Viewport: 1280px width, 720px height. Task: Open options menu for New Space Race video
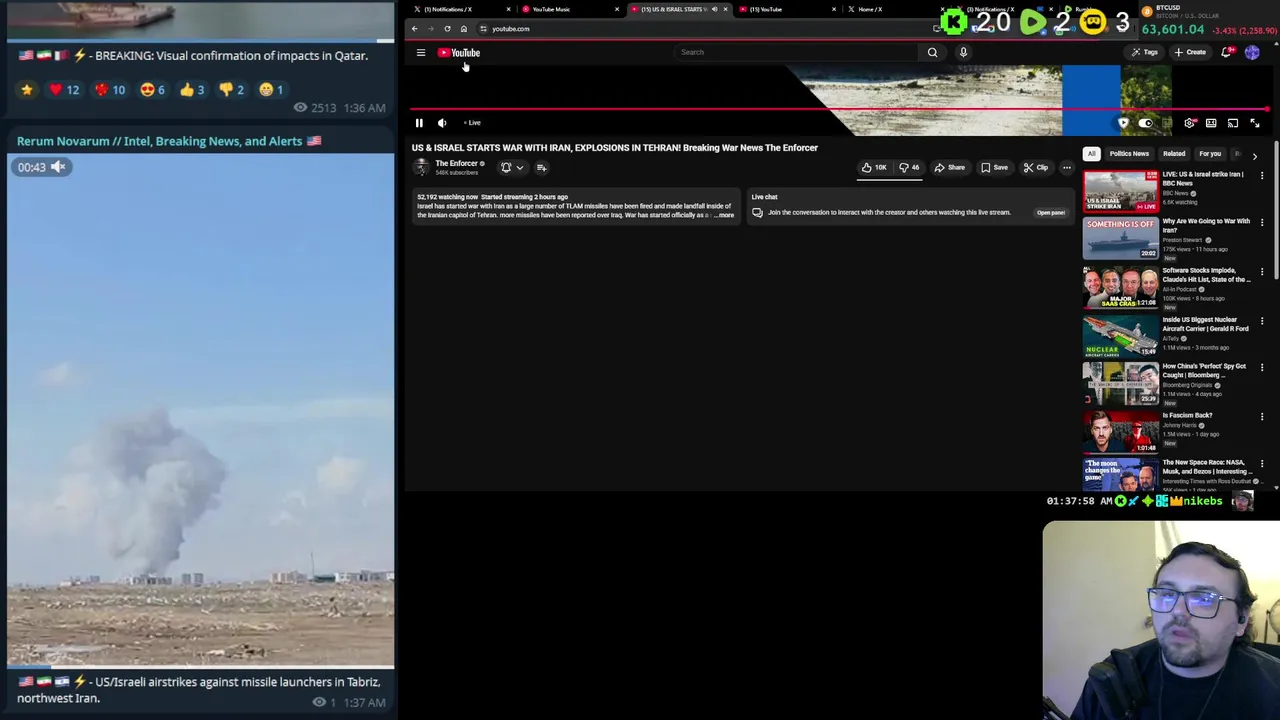click(x=1262, y=464)
